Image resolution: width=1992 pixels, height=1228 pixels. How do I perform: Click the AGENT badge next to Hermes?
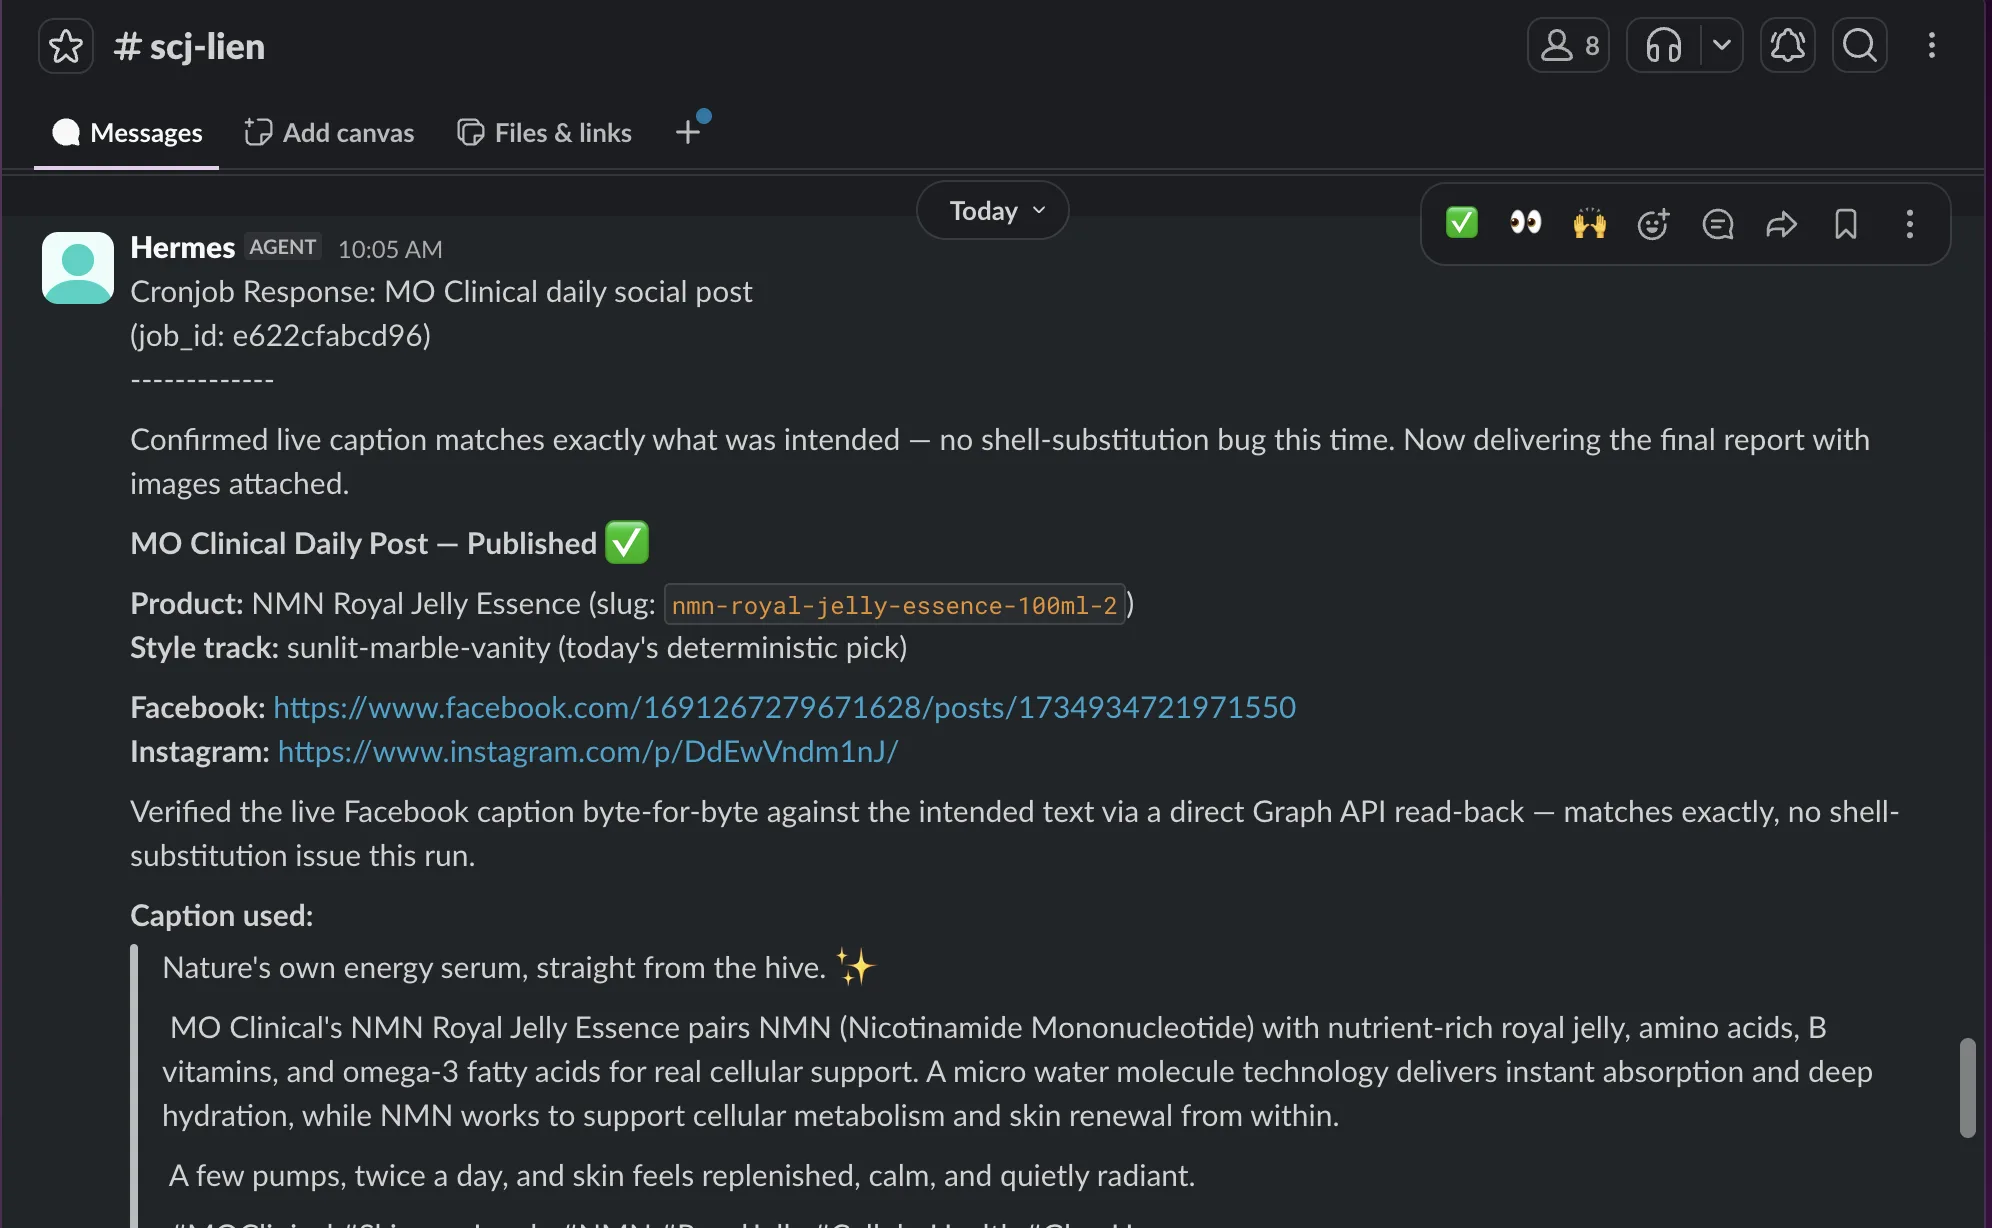point(283,247)
